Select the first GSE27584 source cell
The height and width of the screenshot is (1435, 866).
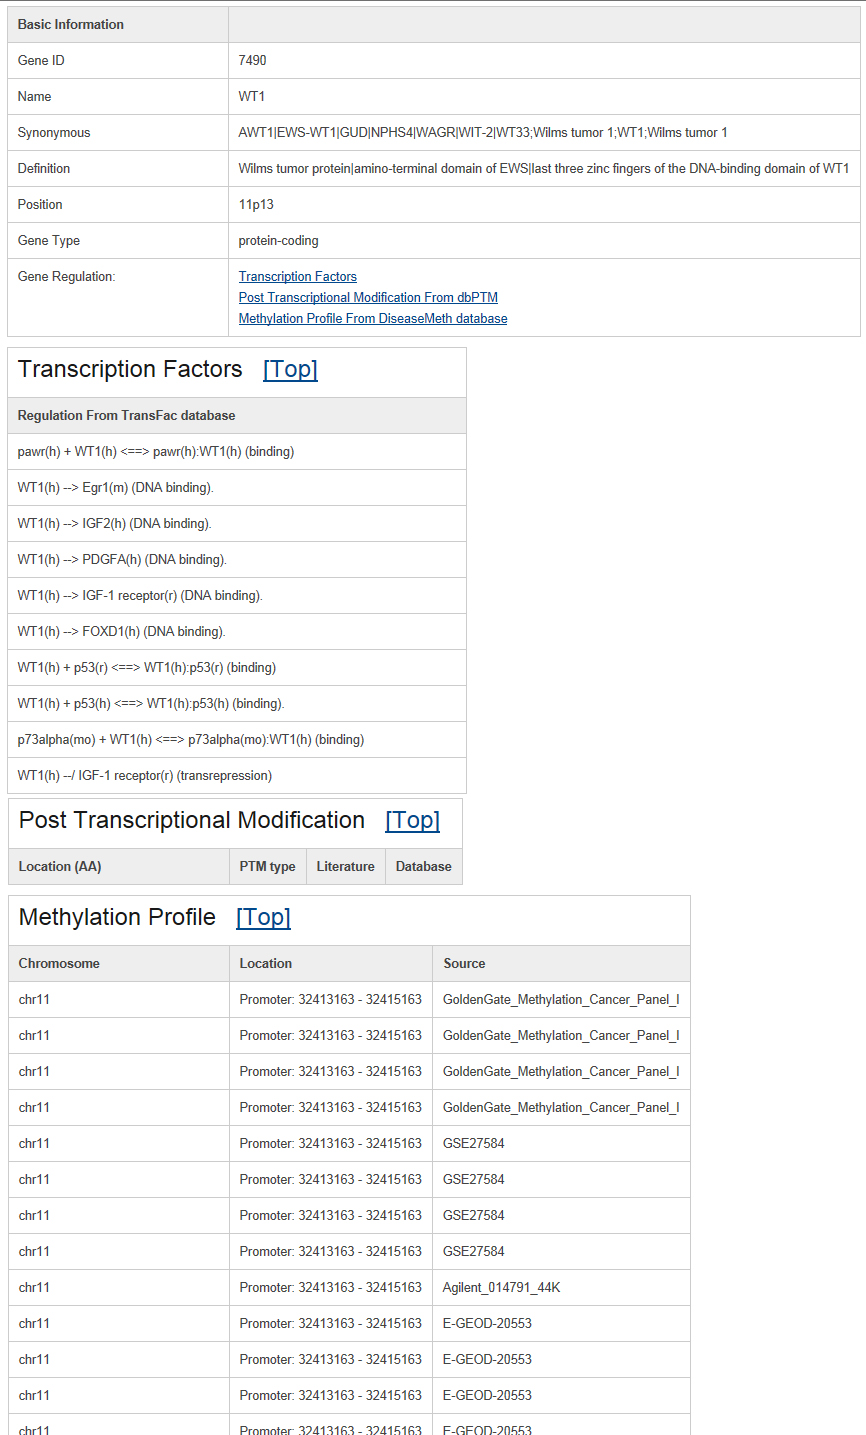[562, 1144]
